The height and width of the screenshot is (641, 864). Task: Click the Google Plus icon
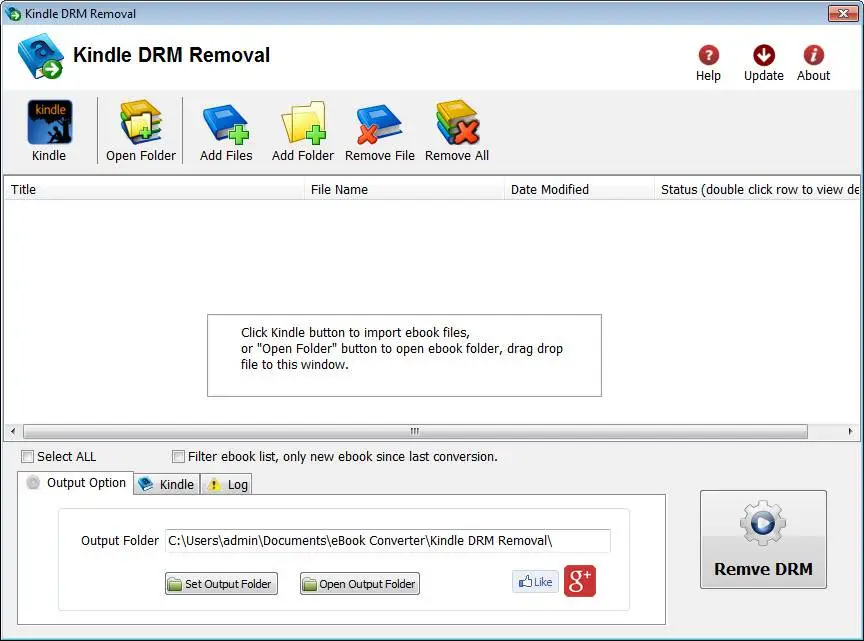580,581
